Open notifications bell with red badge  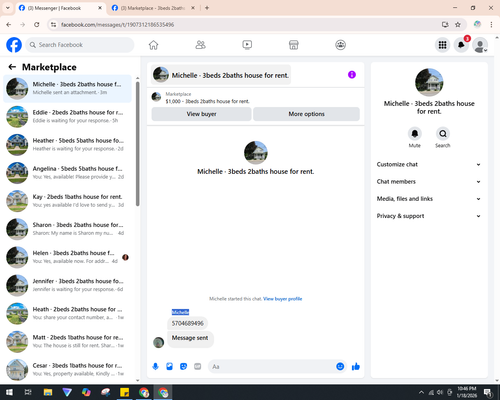tap(461, 45)
